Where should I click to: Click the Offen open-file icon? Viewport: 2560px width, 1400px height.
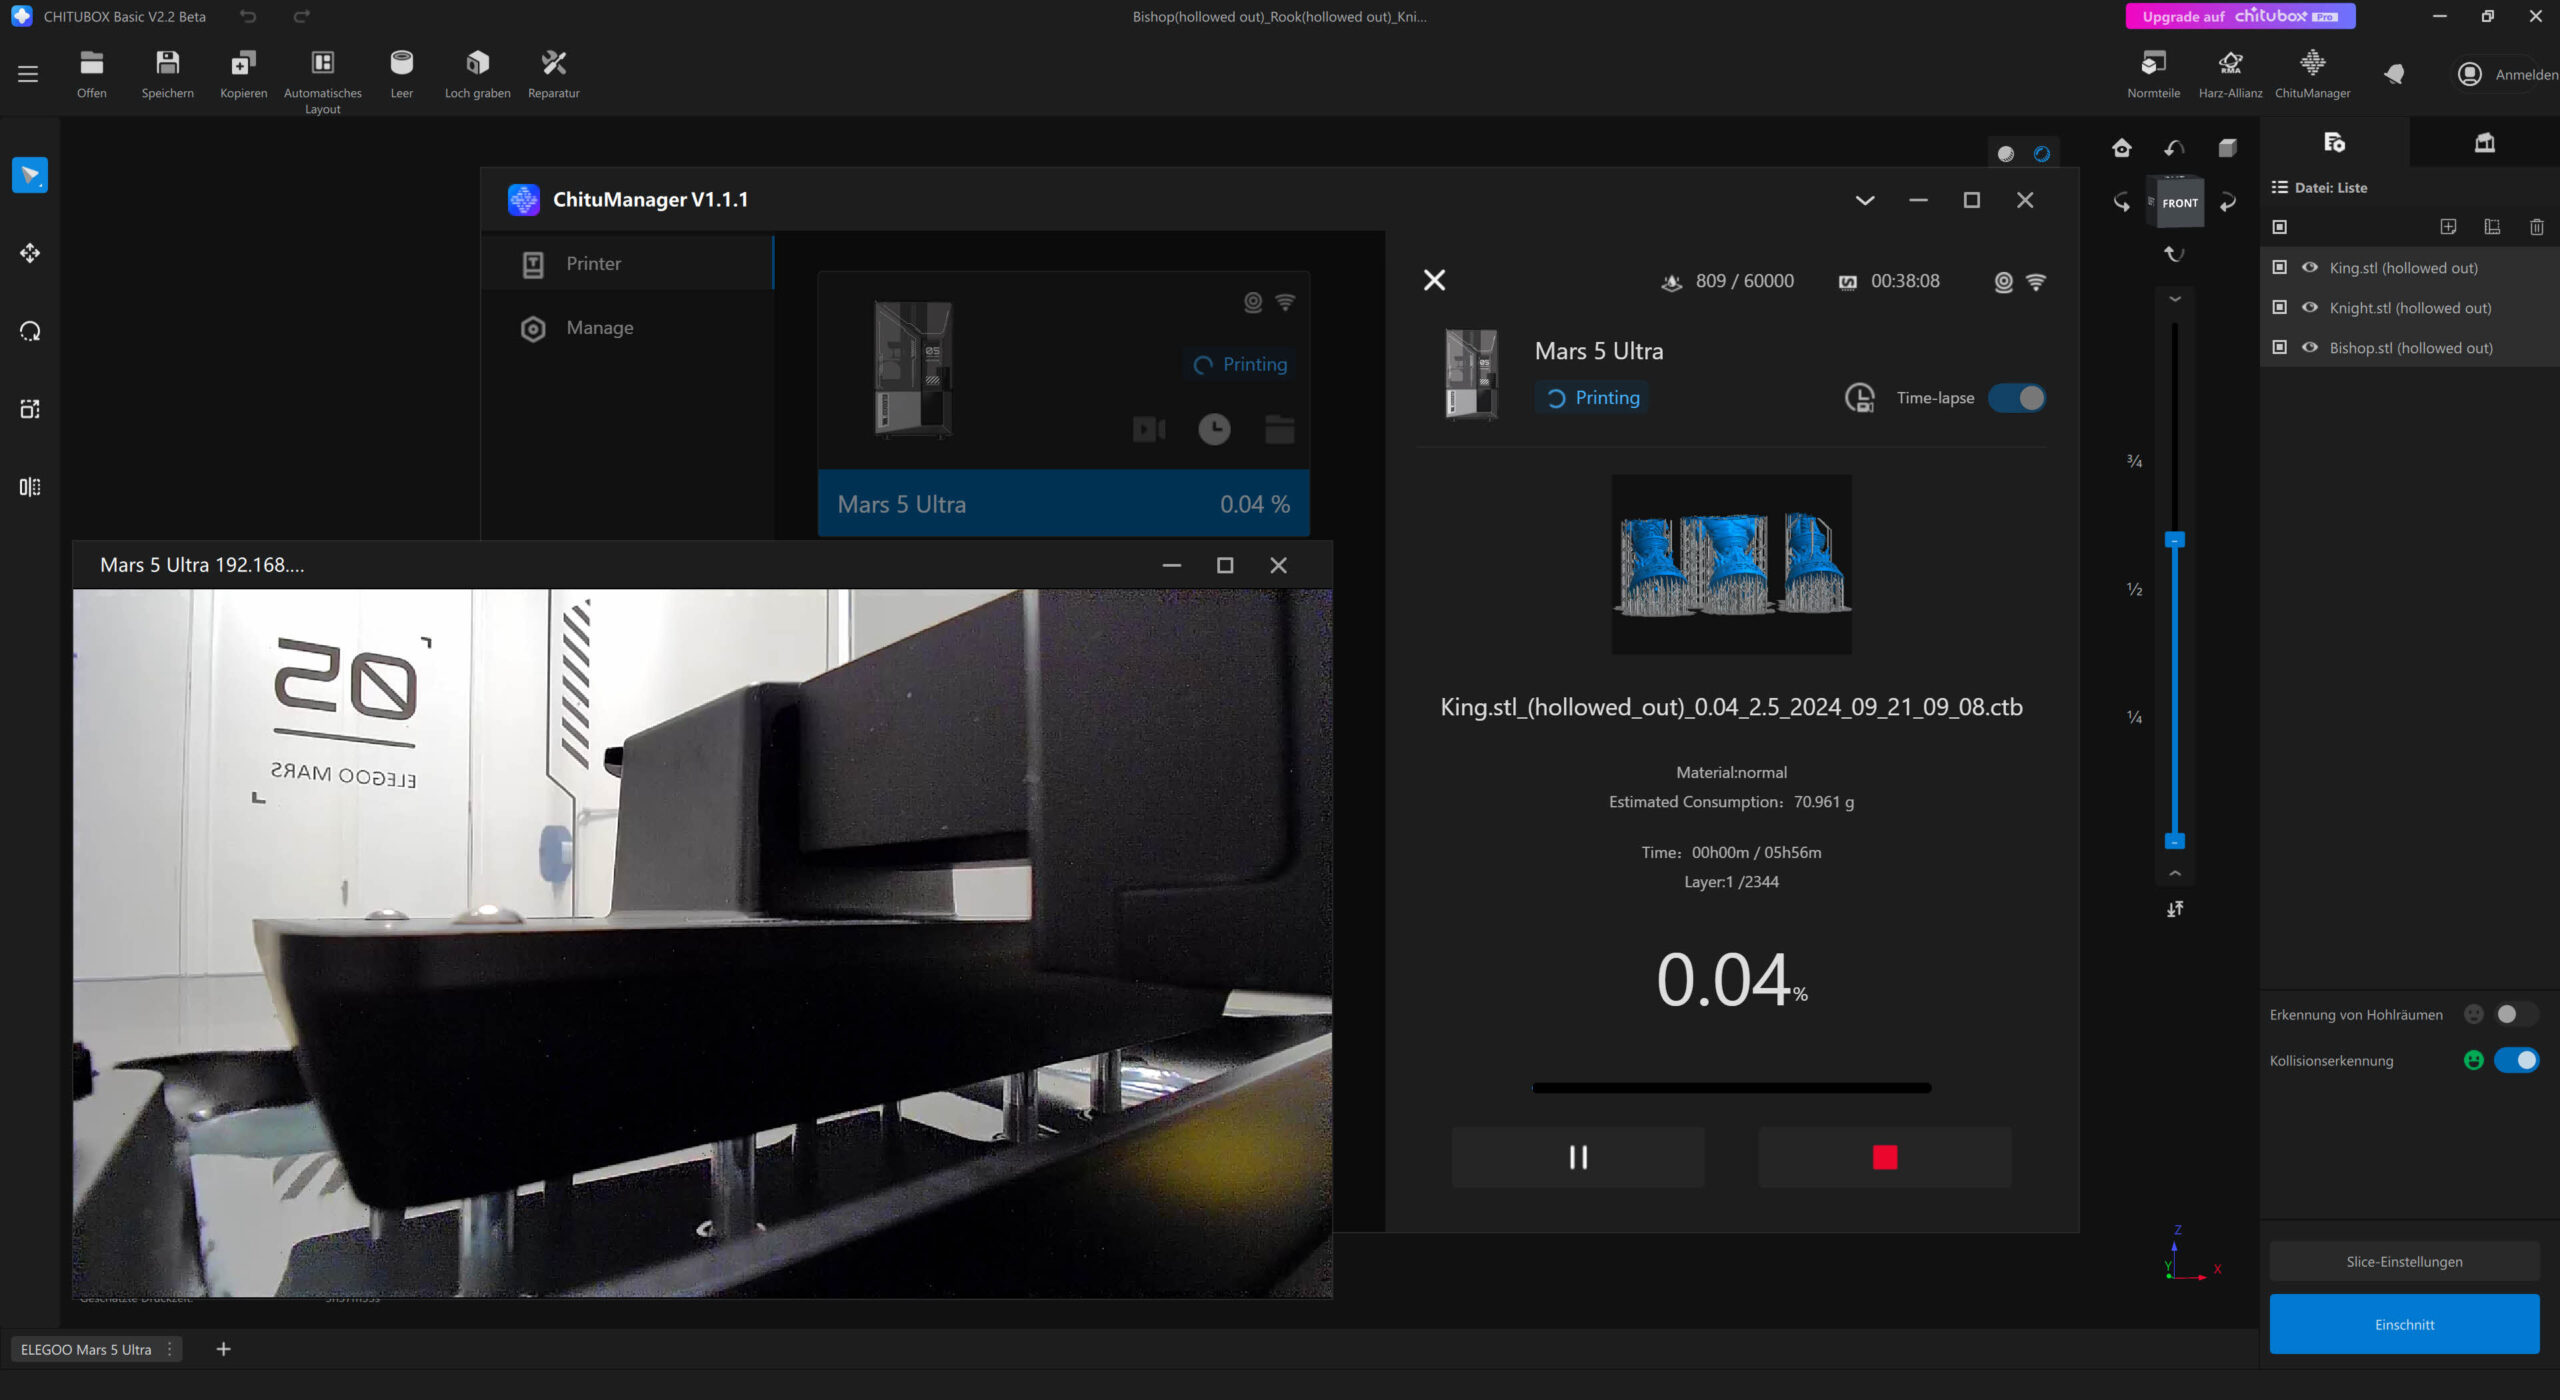[91, 74]
